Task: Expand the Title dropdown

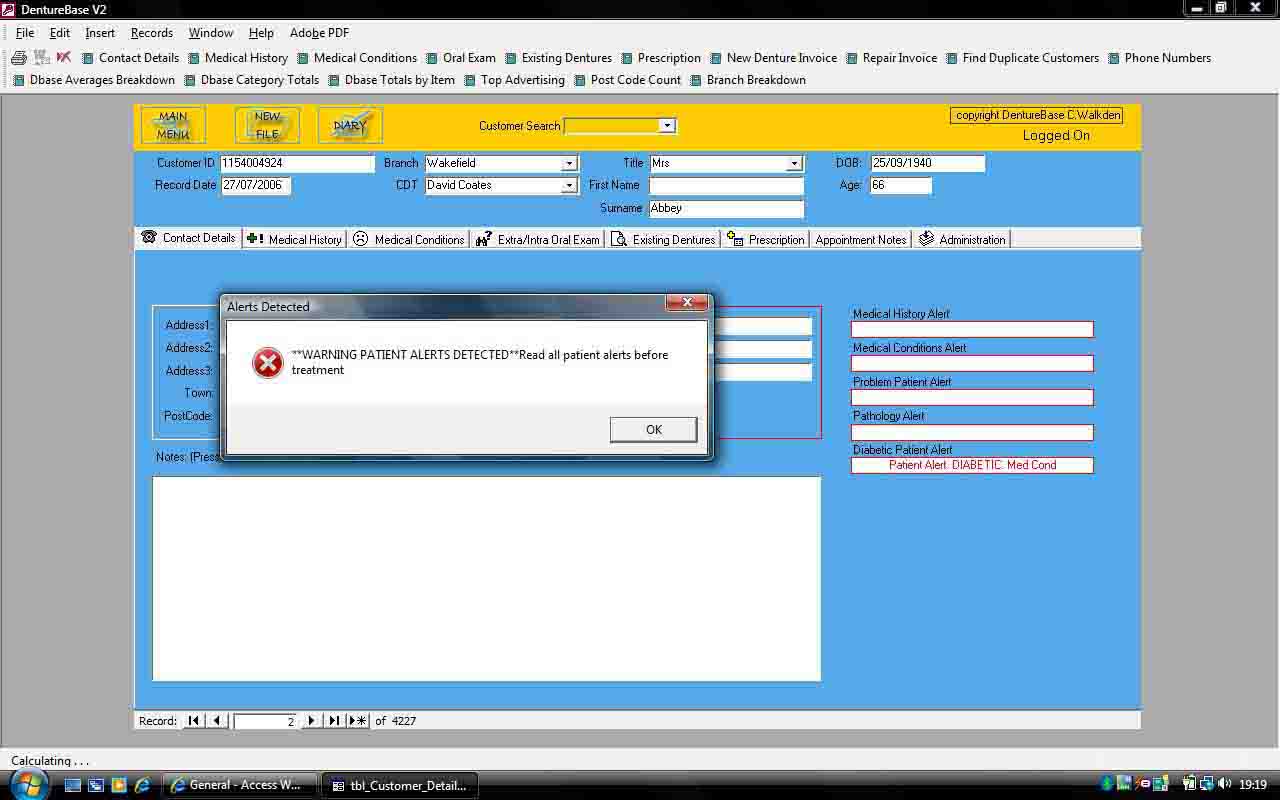Action: point(794,163)
